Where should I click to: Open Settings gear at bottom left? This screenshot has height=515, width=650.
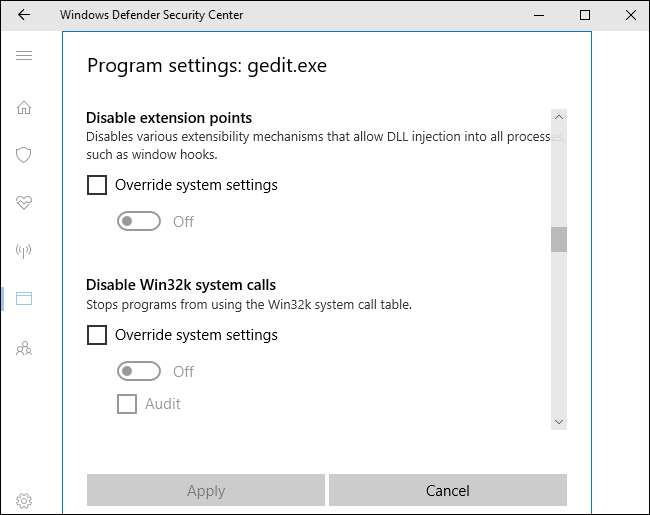pyautogui.click(x=24, y=500)
